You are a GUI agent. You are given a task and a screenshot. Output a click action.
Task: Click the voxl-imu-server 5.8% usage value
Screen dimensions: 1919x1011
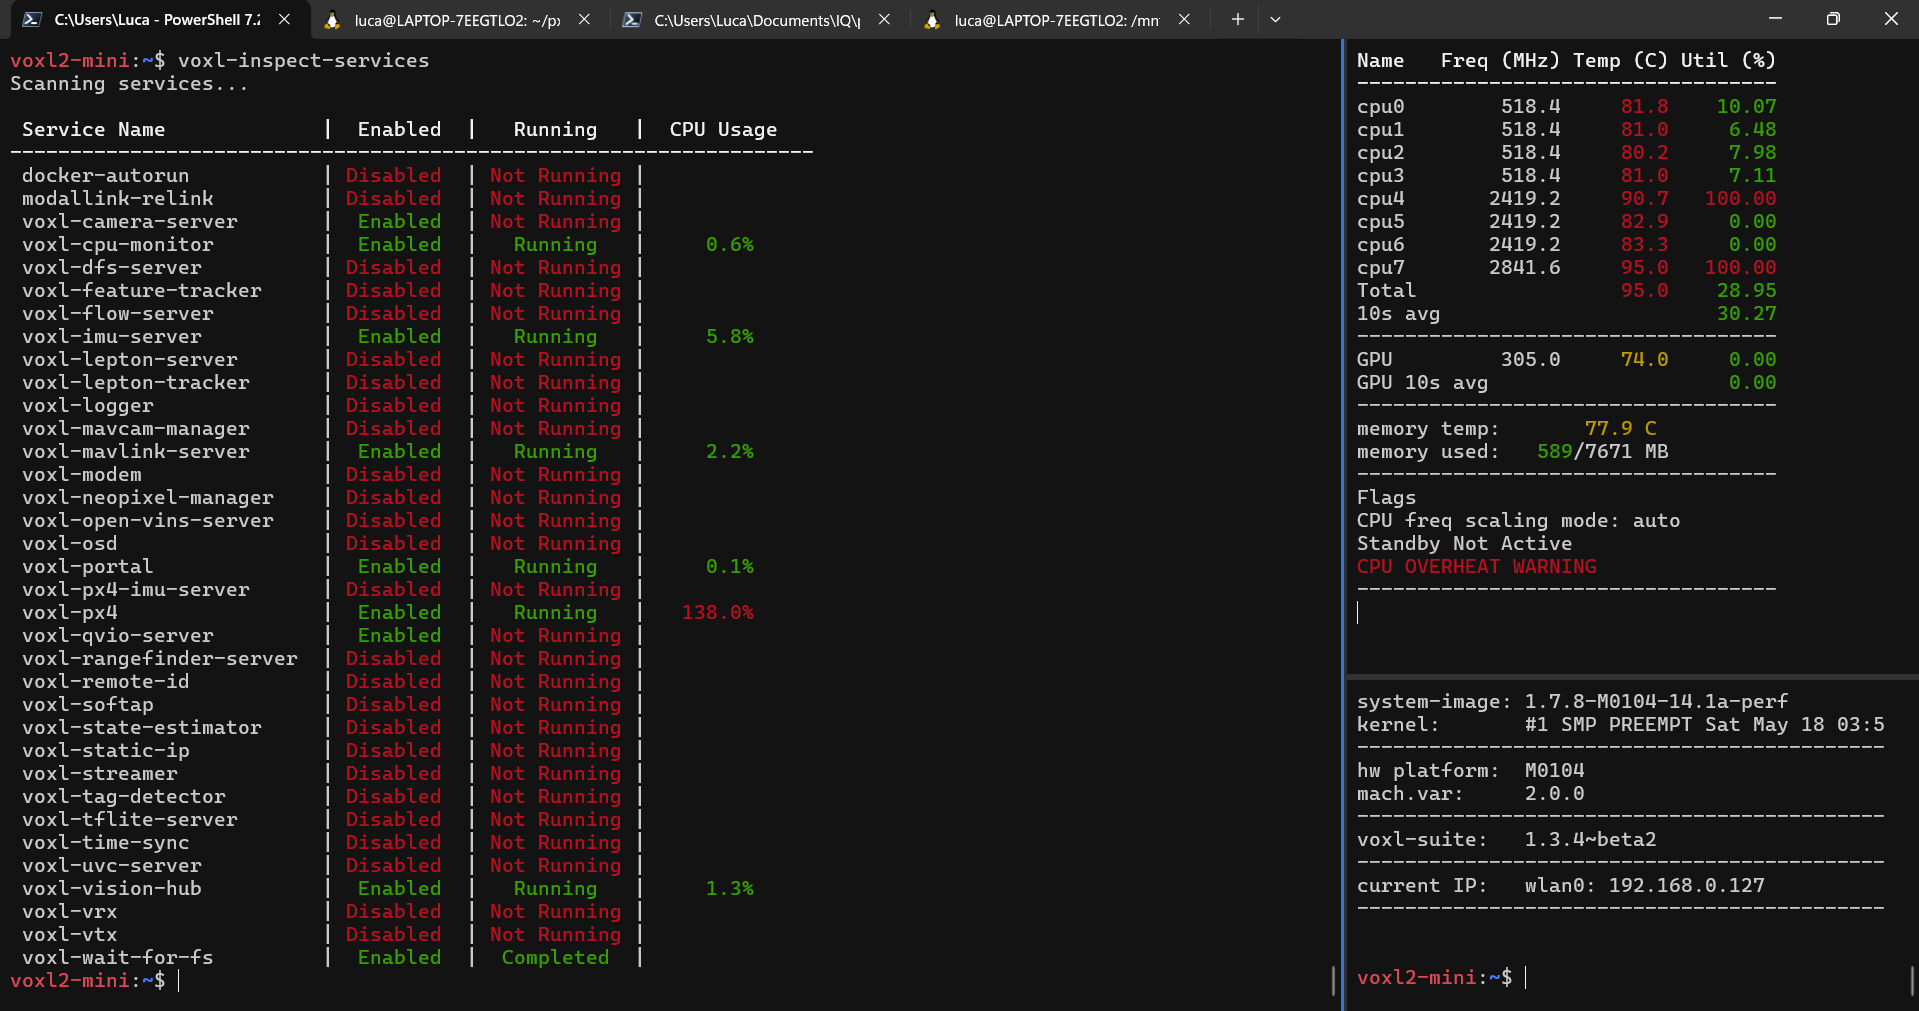[730, 337]
